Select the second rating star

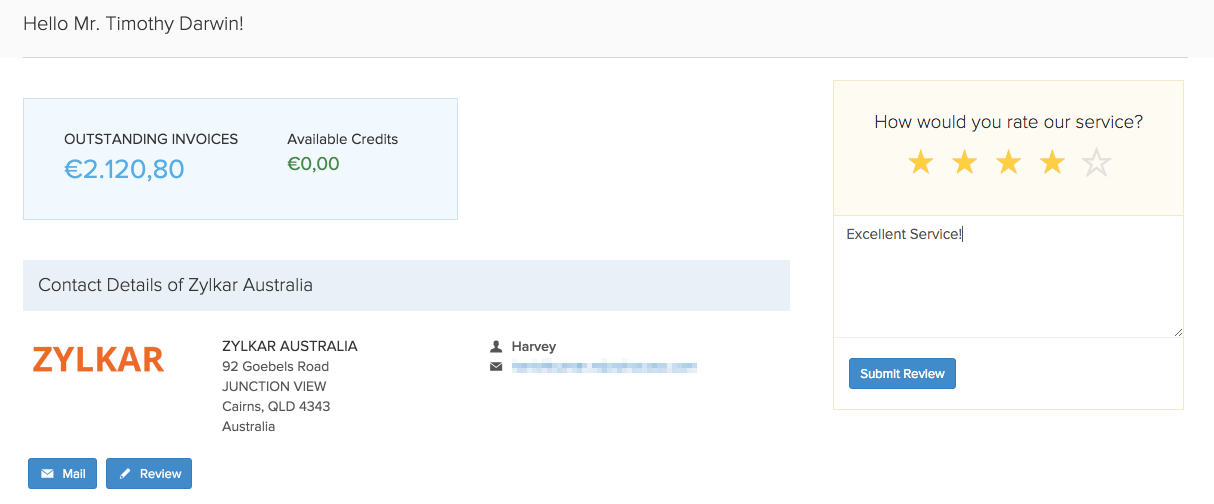tap(964, 162)
